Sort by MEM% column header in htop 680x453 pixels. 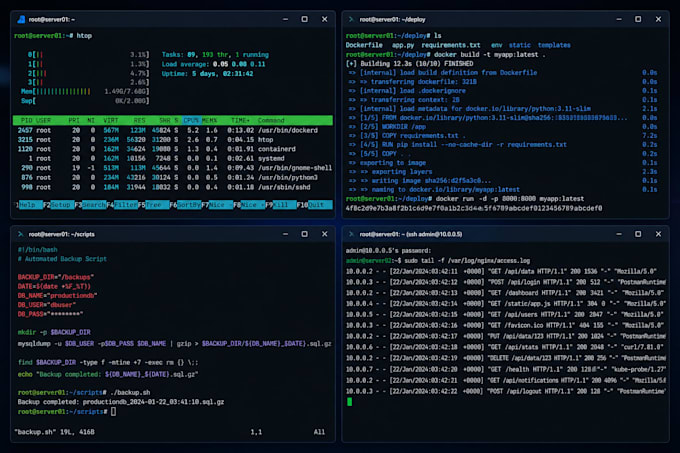click(209, 121)
